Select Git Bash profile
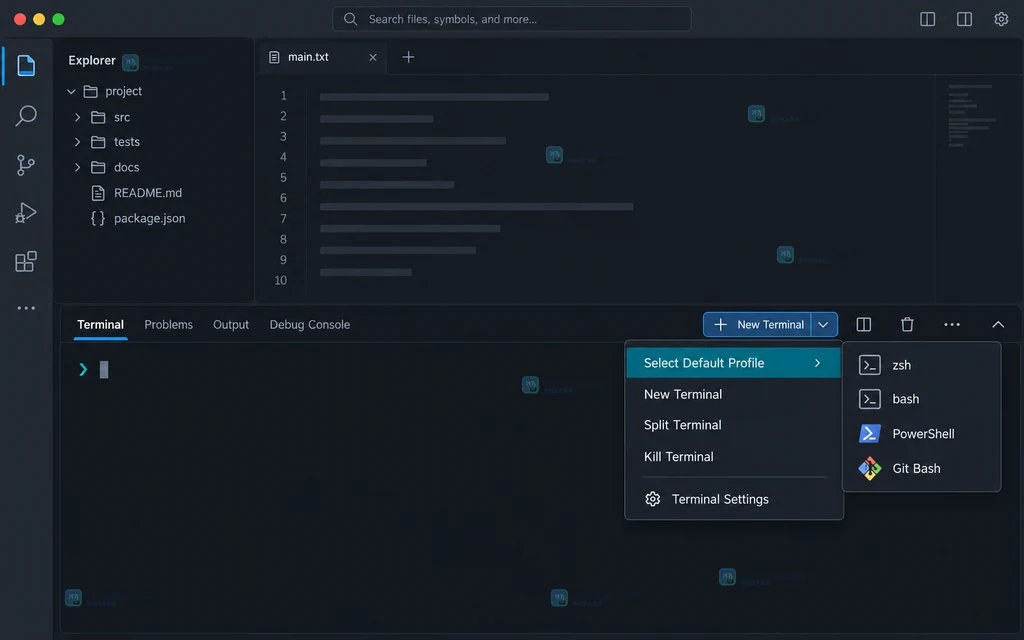Viewport: 1024px width, 640px height. tap(921, 468)
